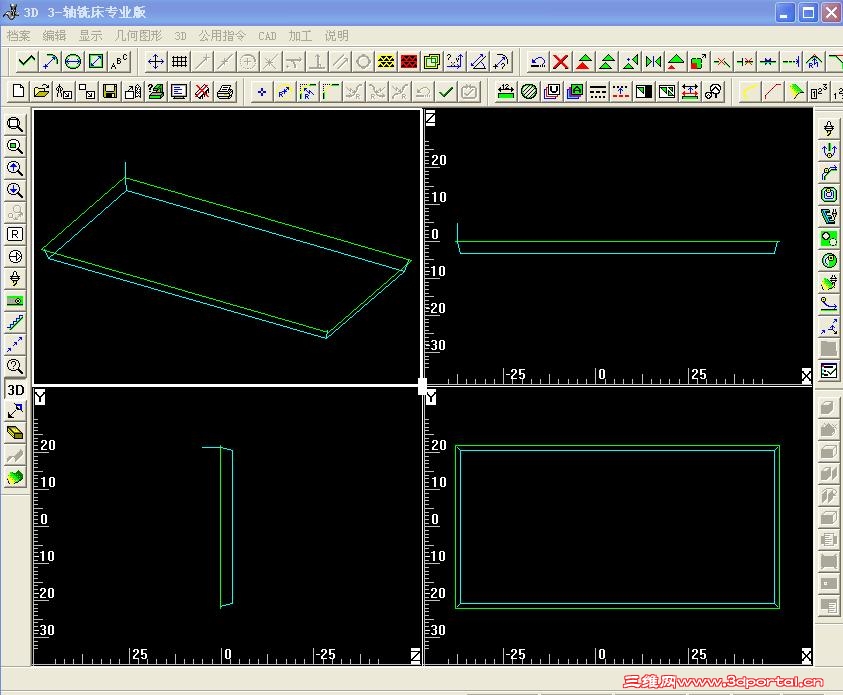Image resolution: width=843 pixels, height=695 pixels.
Task: Open the 3D menu in menu bar
Action: click(x=180, y=36)
